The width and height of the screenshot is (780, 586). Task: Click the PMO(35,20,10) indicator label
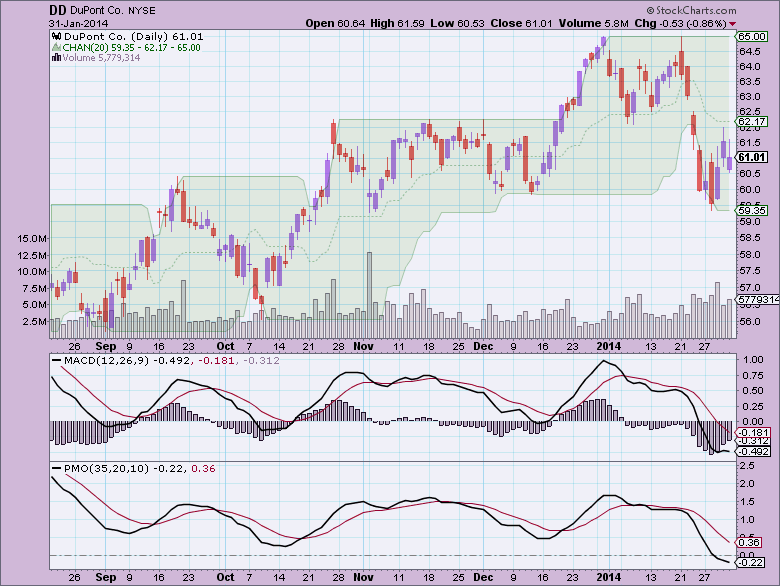pyautogui.click(x=106, y=469)
